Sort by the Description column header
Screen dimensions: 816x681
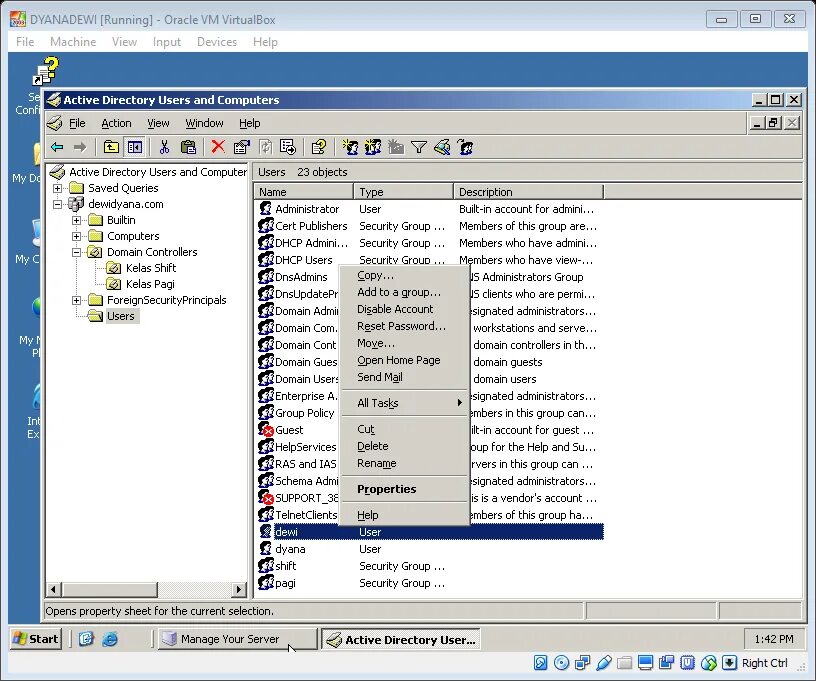point(528,192)
